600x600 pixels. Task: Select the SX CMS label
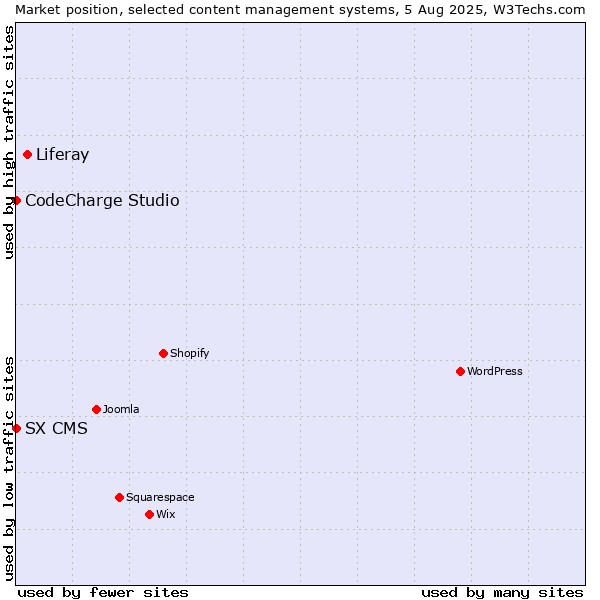[56, 428]
